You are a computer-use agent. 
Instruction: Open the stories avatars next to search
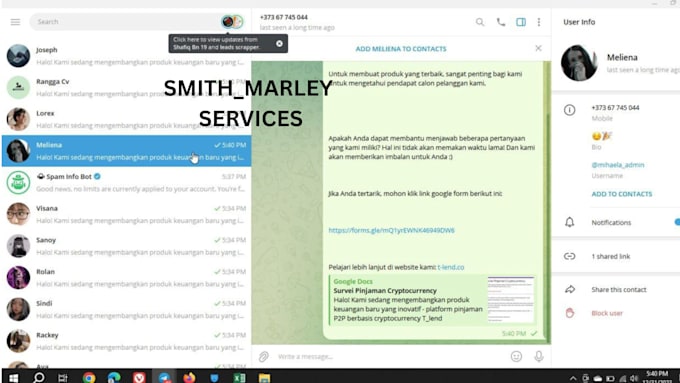pos(232,22)
